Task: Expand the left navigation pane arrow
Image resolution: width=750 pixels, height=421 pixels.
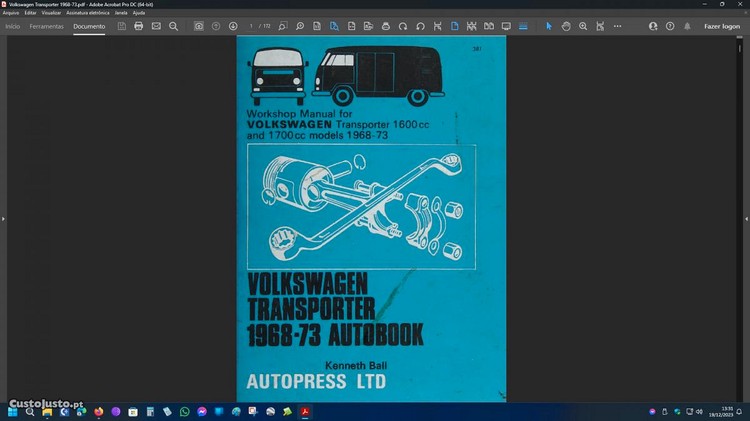Action: click(3, 218)
